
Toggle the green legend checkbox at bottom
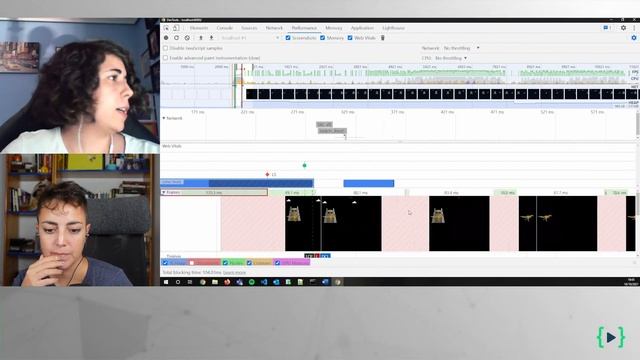pyautogui.click(x=225, y=262)
